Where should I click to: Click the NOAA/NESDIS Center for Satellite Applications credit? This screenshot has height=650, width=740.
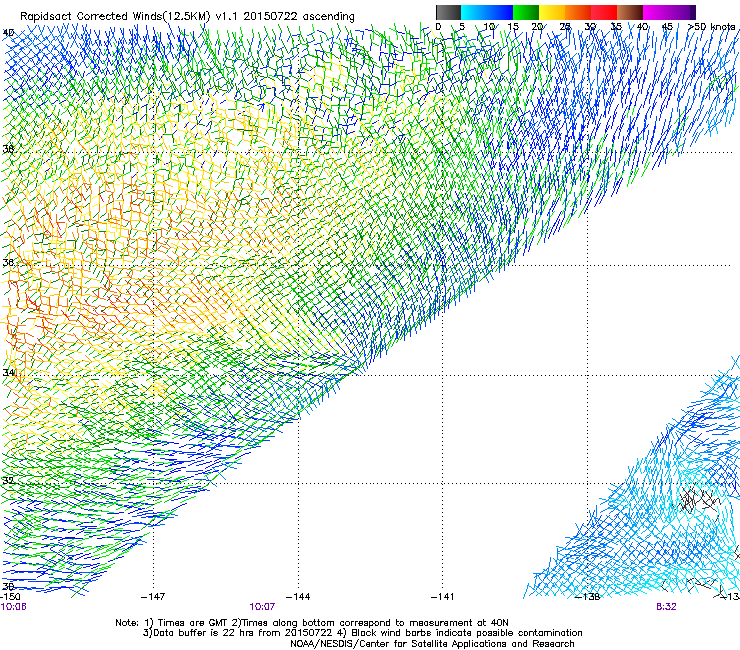[432, 644]
